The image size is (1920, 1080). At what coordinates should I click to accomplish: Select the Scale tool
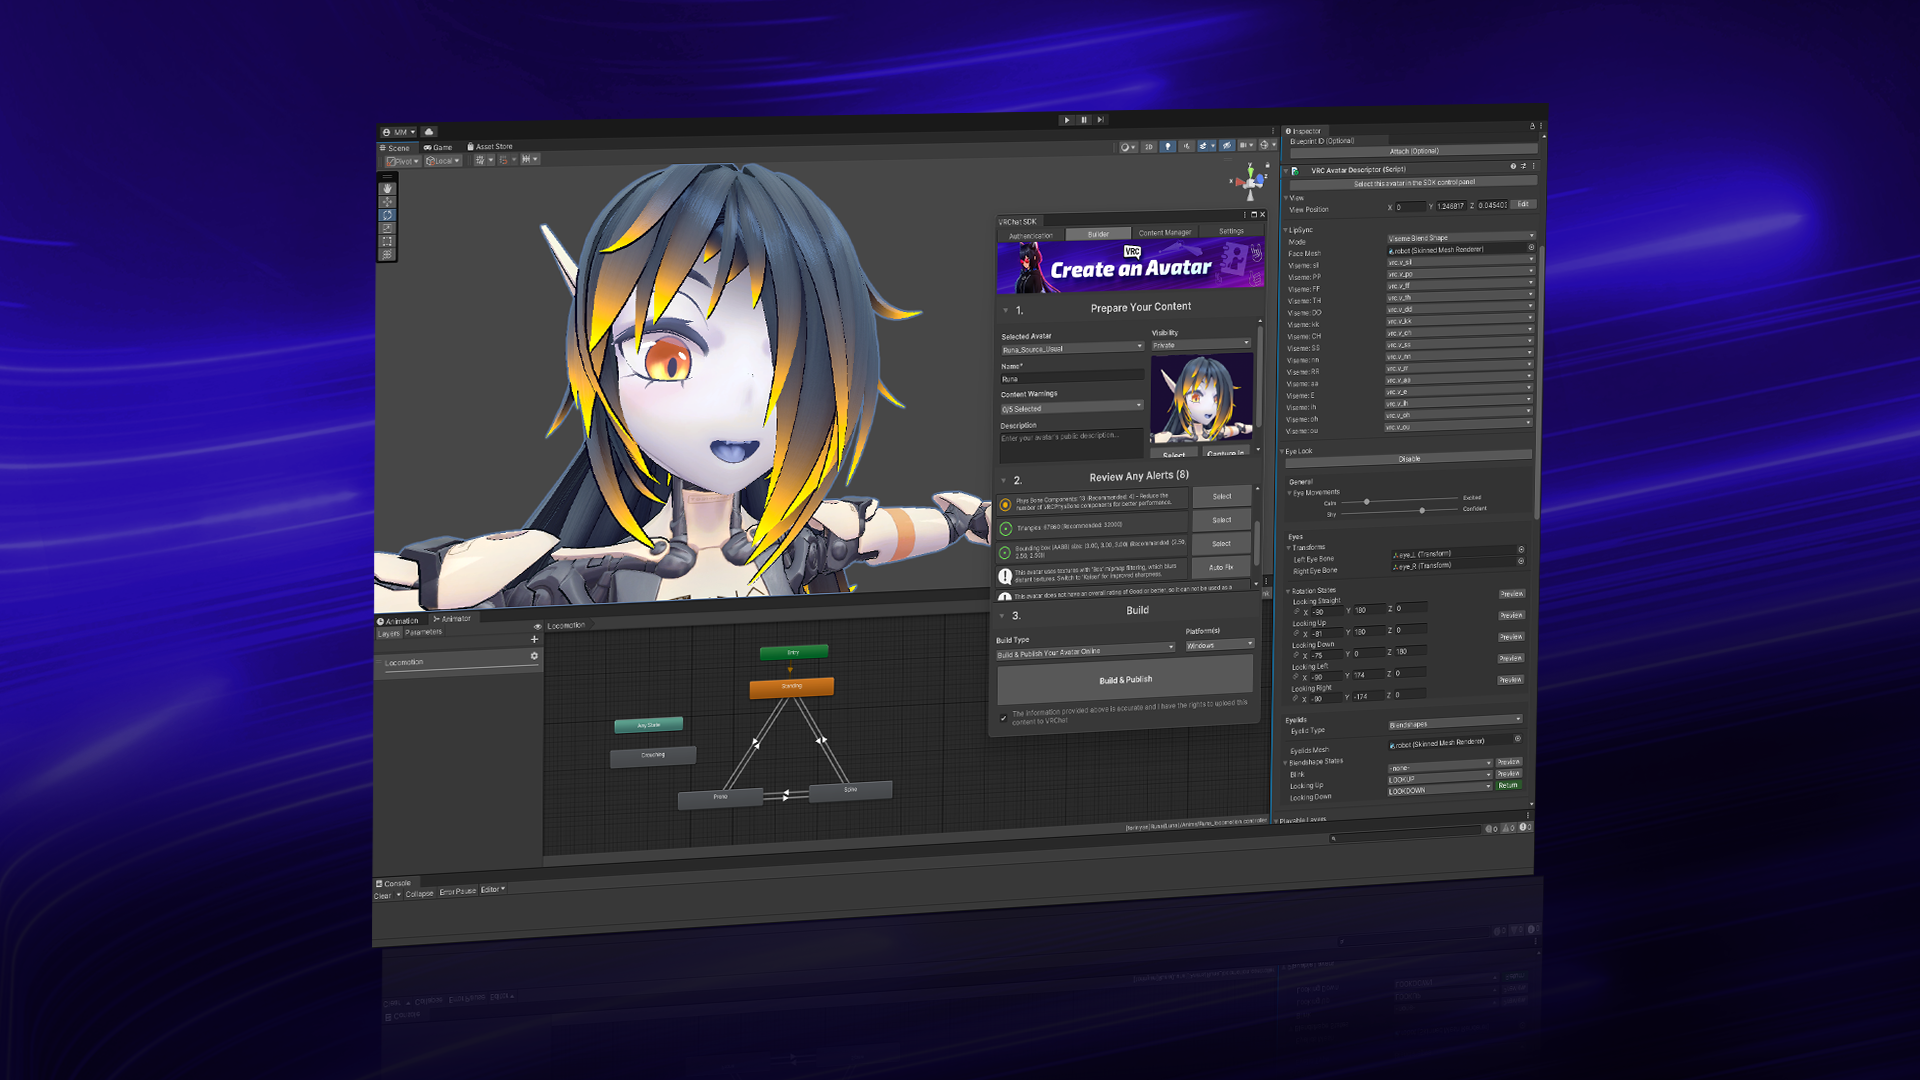coord(387,228)
